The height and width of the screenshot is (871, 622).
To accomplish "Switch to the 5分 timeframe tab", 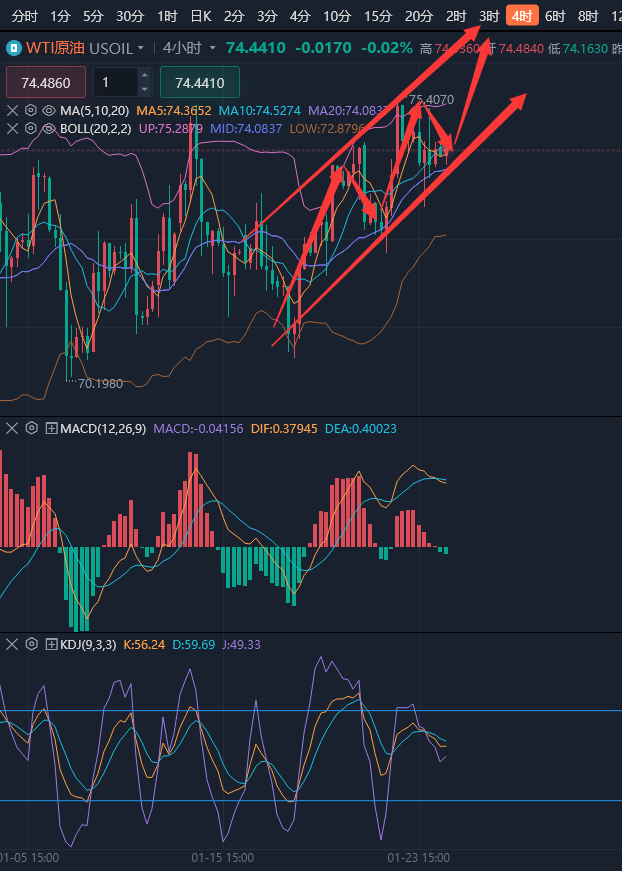I will [93, 17].
